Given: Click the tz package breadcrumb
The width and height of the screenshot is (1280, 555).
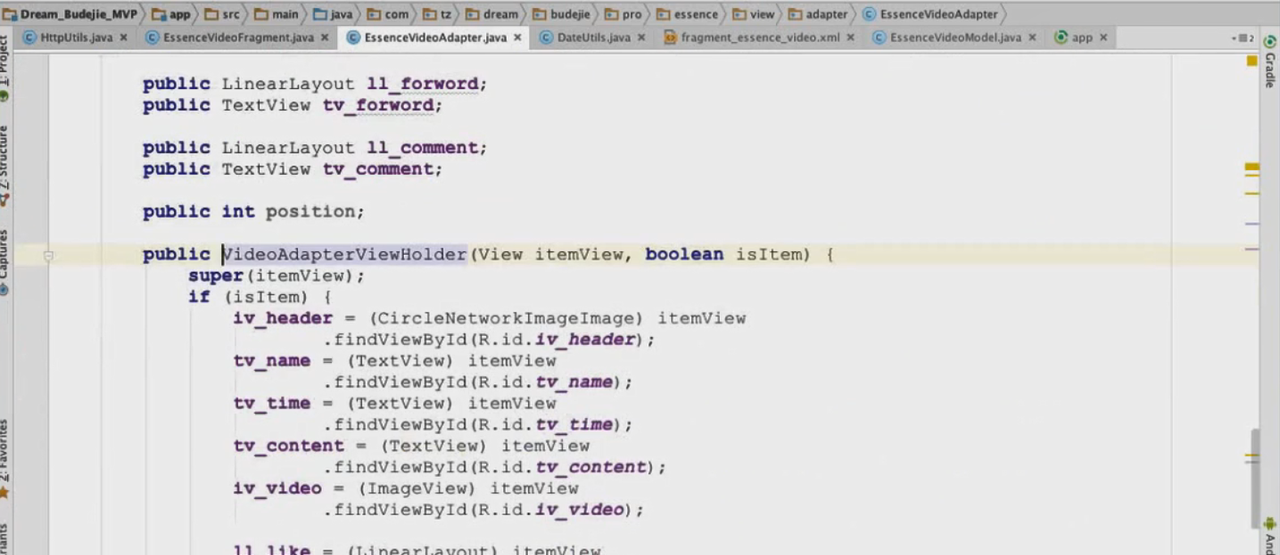Looking at the screenshot, I should tap(437, 14).
